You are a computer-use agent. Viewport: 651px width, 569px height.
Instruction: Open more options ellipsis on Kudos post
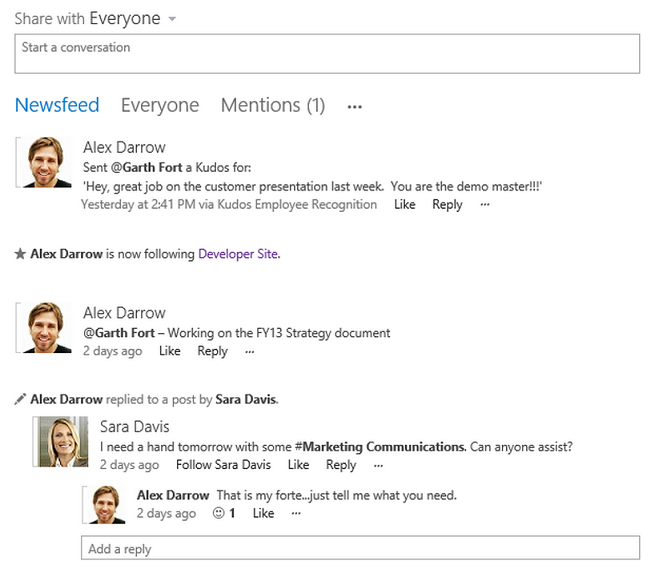click(485, 204)
